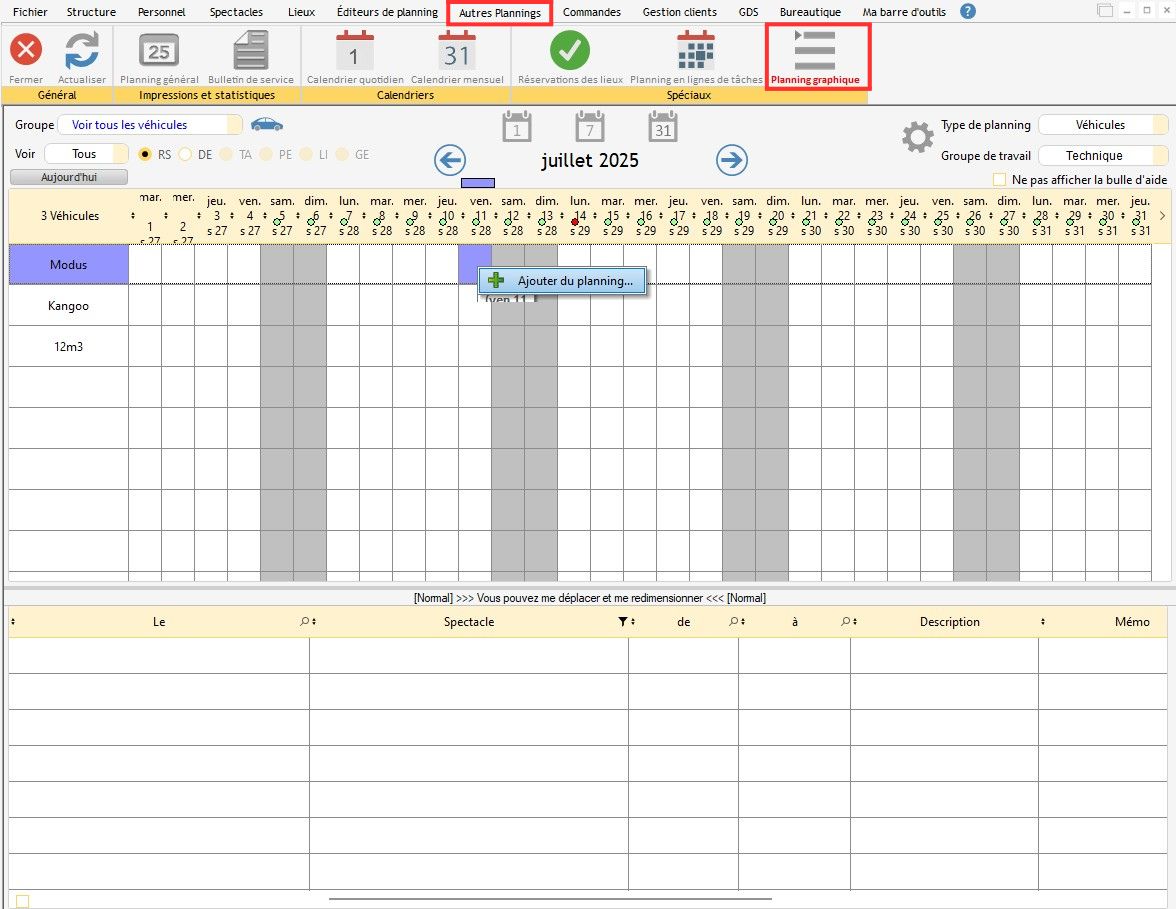
Task: Open the Spectacles menu
Action: [x=236, y=12]
